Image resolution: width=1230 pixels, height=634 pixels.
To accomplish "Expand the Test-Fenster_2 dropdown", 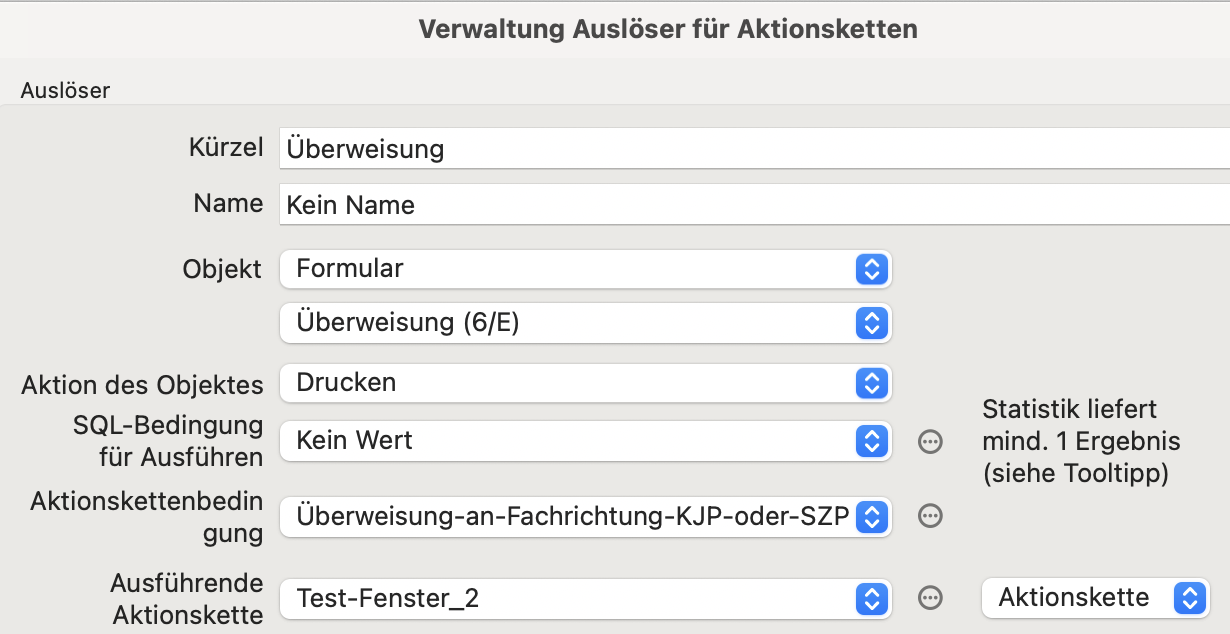I will tap(586, 598).
